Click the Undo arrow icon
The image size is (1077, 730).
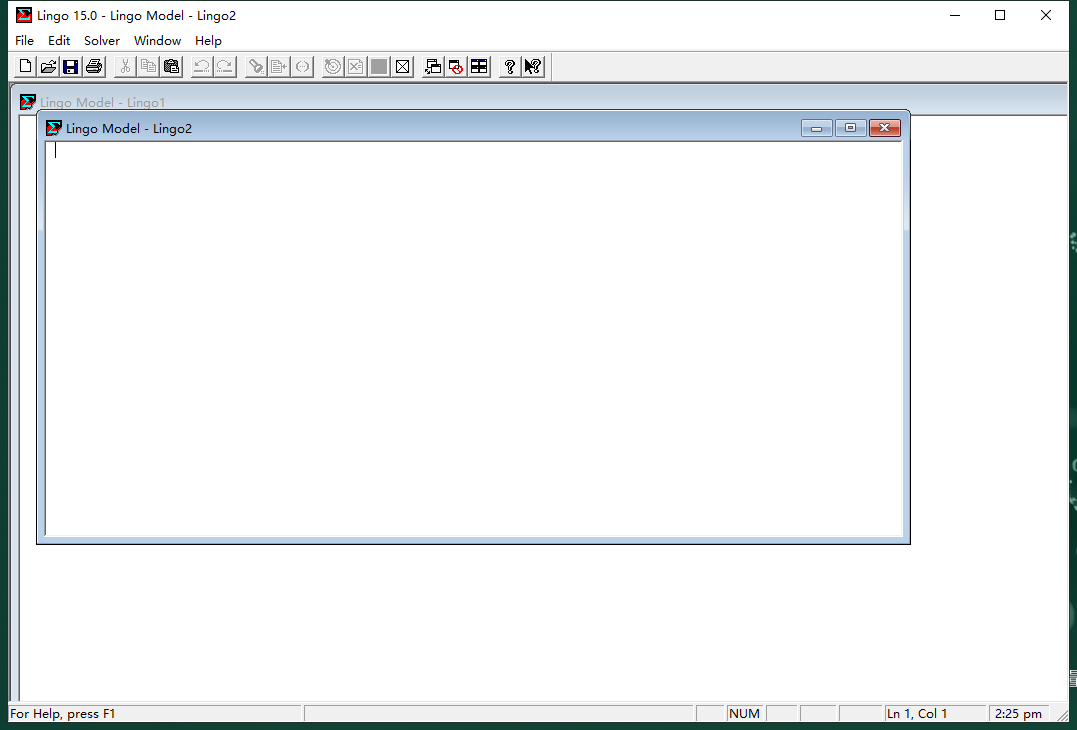(x=202, y=67)
